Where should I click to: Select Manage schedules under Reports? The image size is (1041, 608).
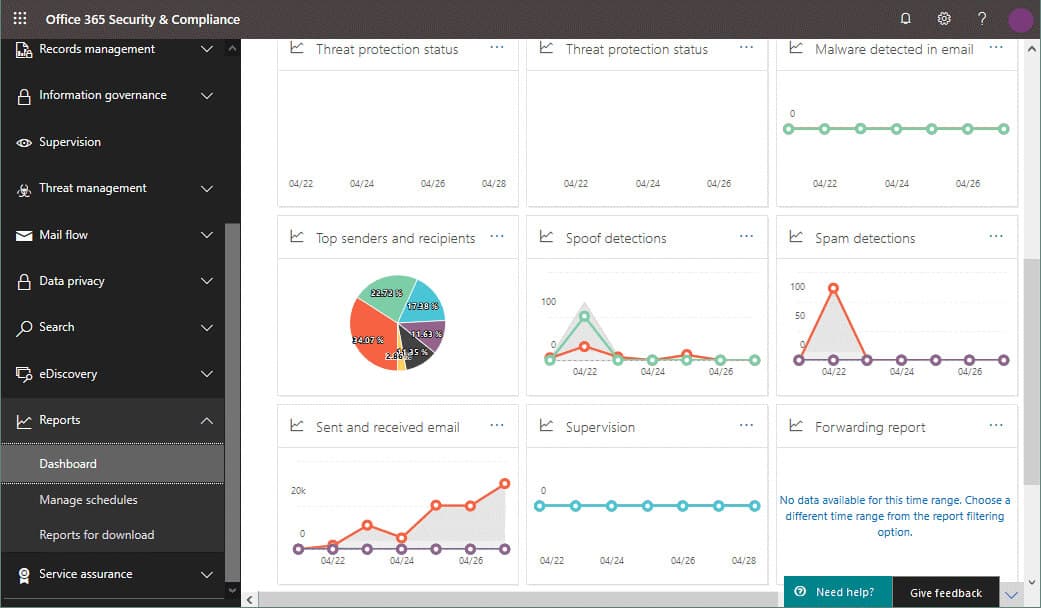coord(88,500)
